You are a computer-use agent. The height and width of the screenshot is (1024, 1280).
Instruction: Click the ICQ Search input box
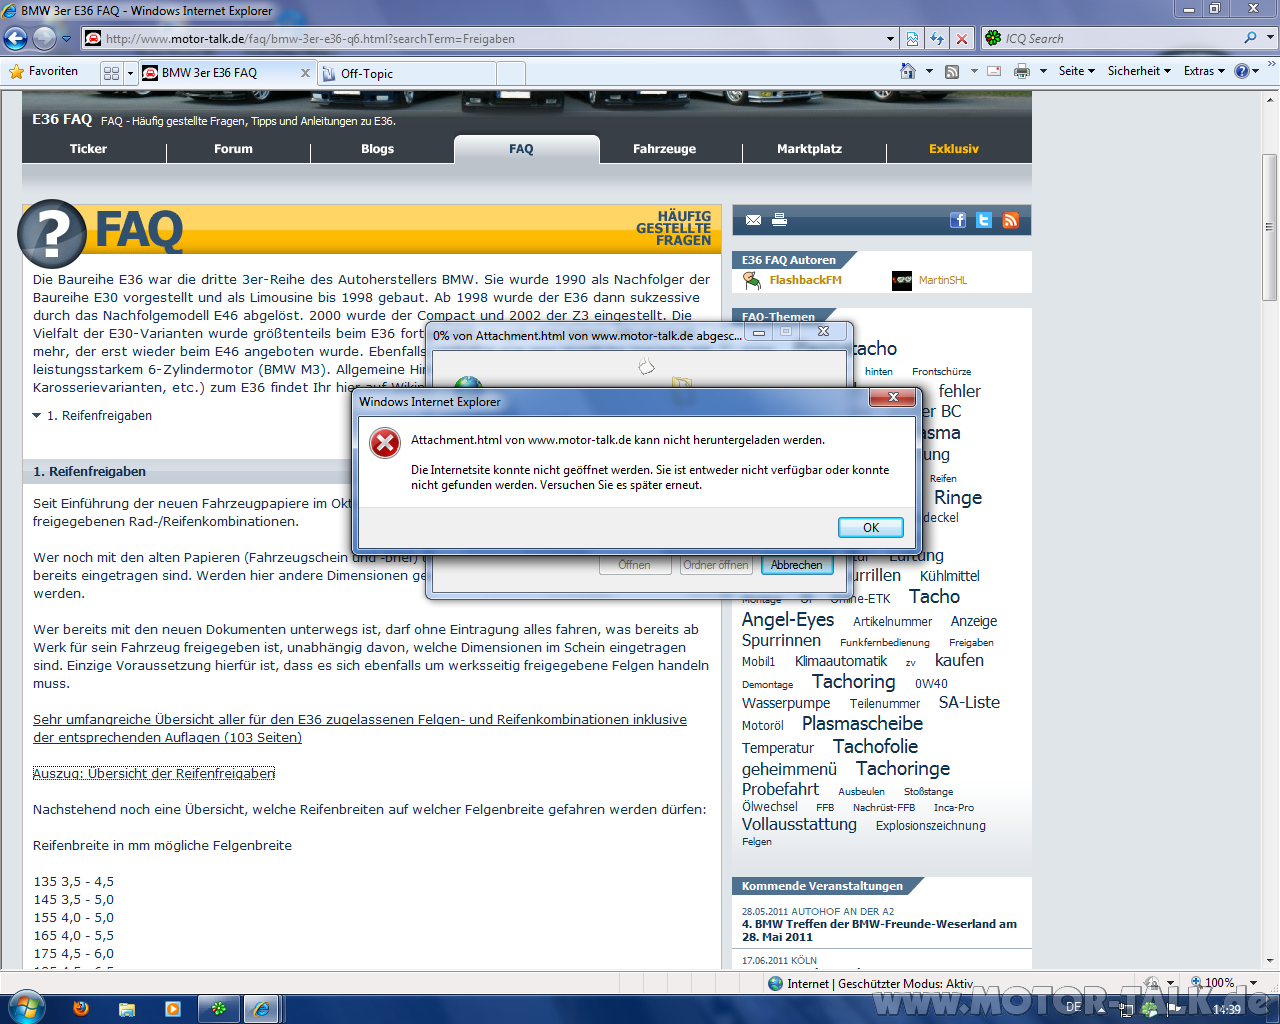tap(1120, 39)
